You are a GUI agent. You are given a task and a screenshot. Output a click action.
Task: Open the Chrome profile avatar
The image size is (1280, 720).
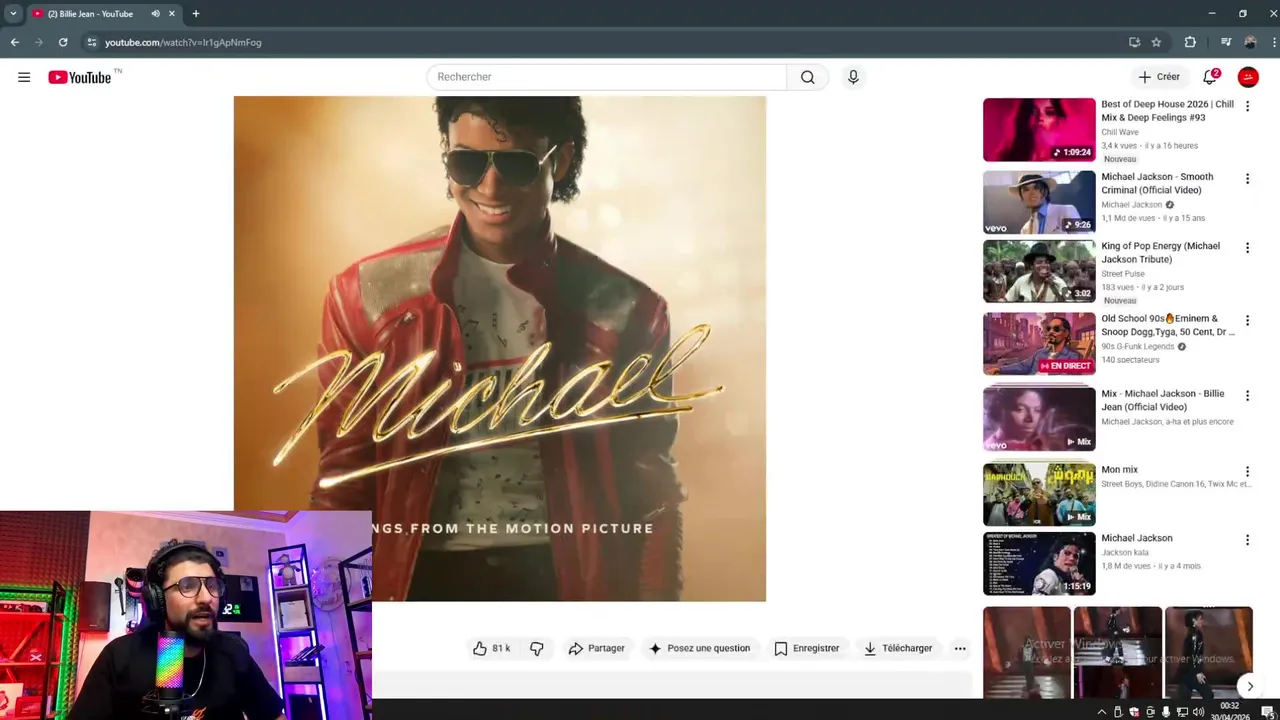click(1250, 42)
